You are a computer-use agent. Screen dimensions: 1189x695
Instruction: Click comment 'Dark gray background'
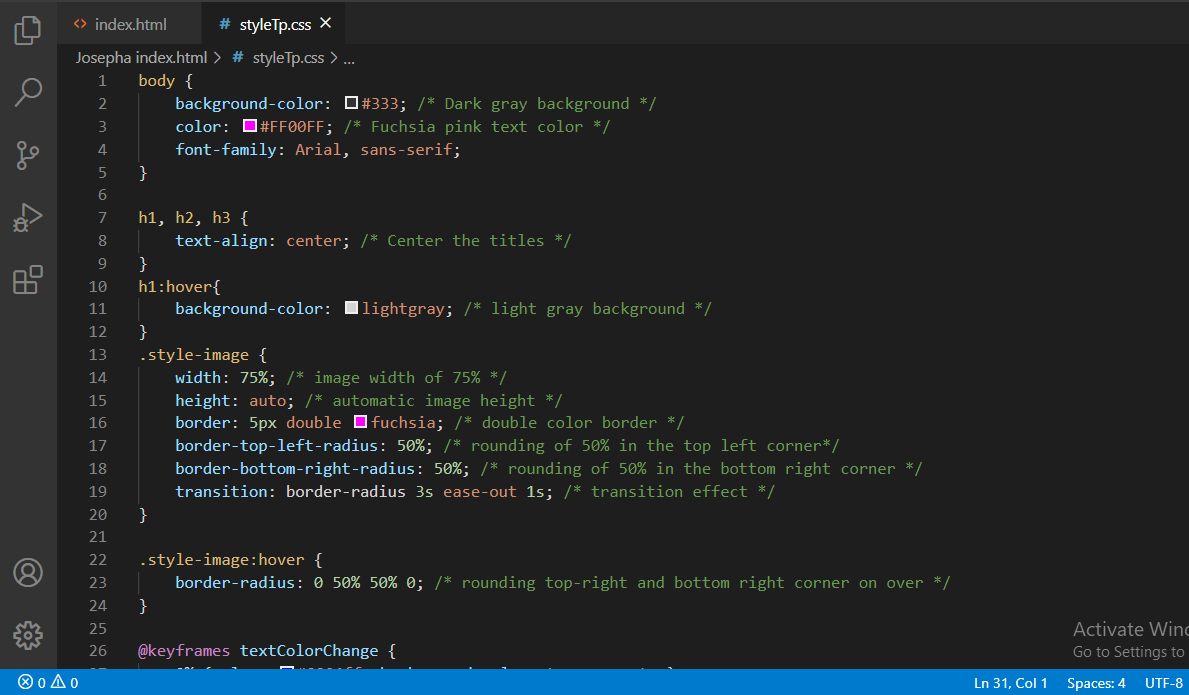pyautogui.click(x=537, y=103)
